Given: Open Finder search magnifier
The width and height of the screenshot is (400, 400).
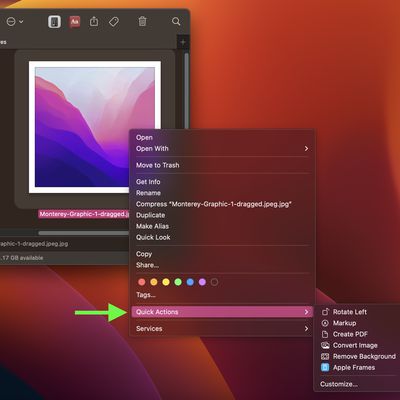Looking at the screenshot, I should [x=176, y=22].
